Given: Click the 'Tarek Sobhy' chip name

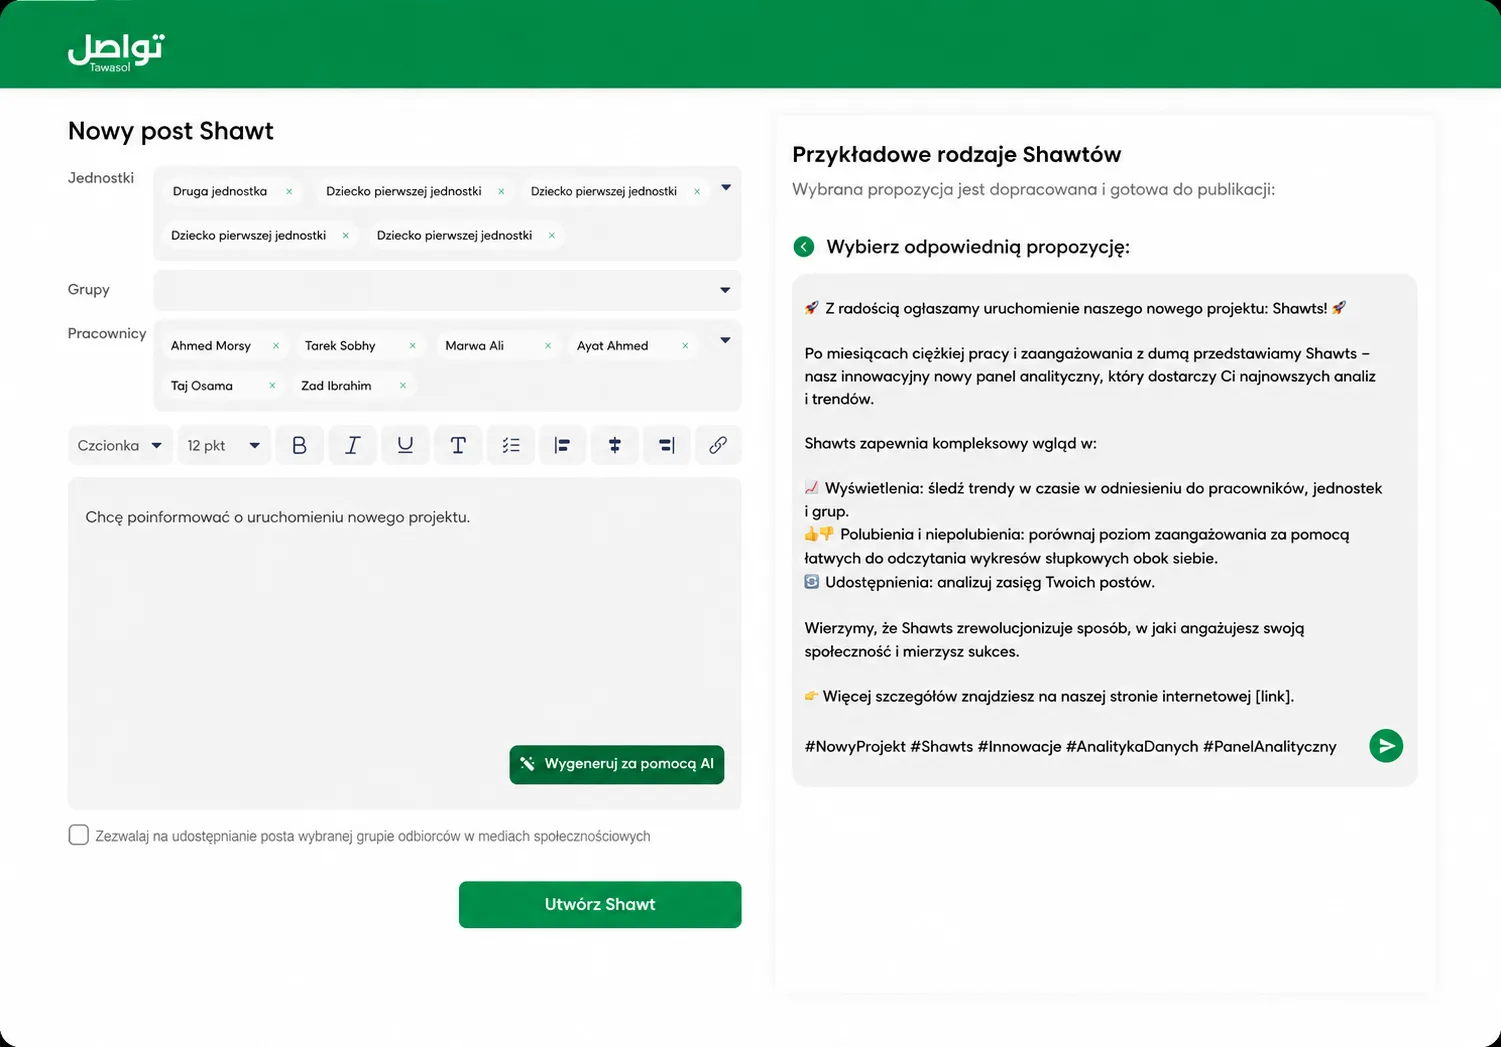Looking at the screenshot, I should click(x=340, y=346).
